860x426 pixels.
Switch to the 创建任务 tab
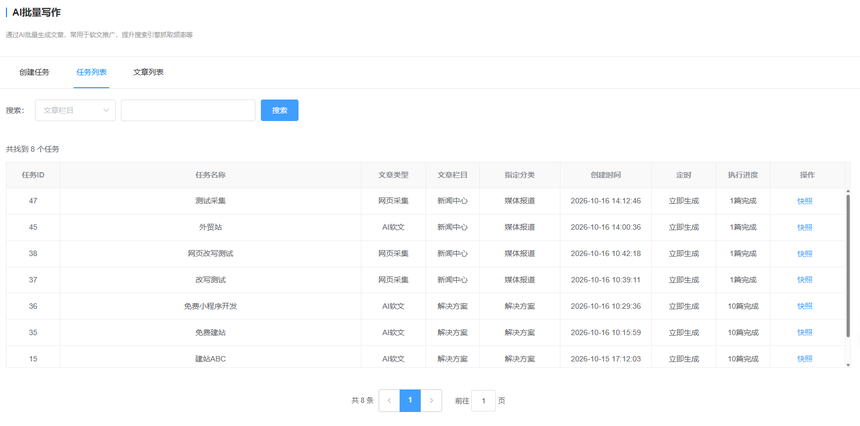(34, 72)
